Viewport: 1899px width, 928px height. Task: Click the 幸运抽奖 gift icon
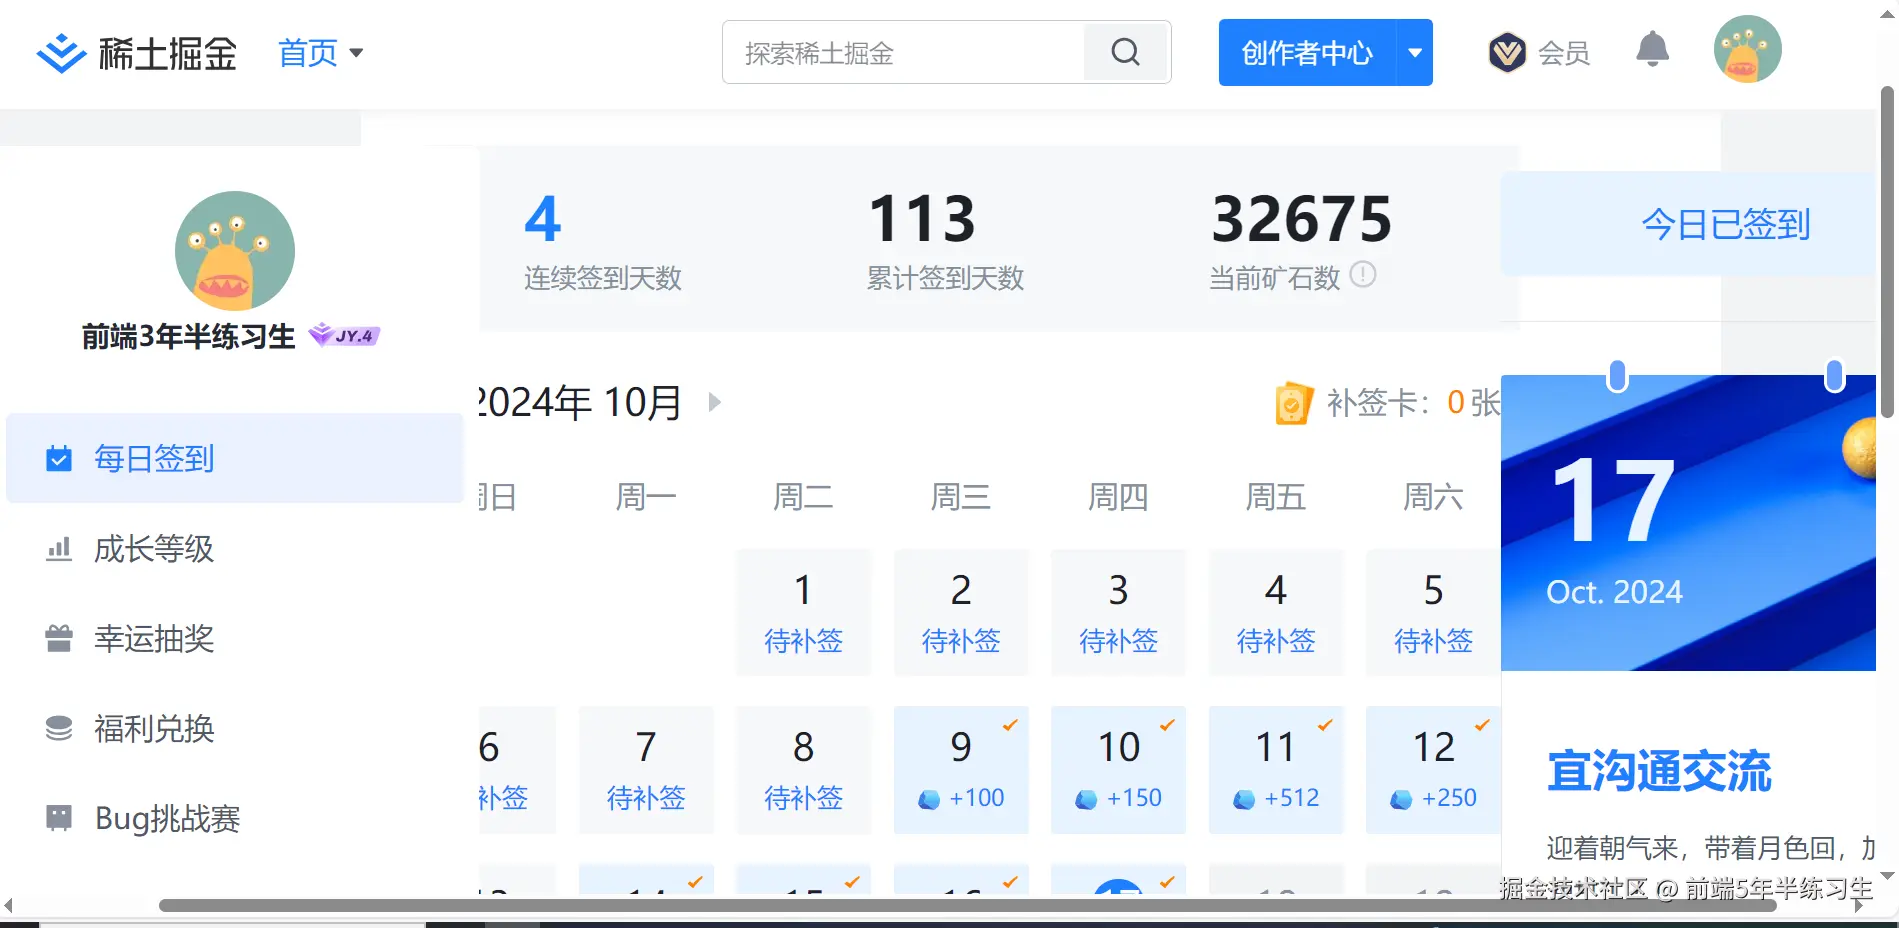click(x=58, y=638)
